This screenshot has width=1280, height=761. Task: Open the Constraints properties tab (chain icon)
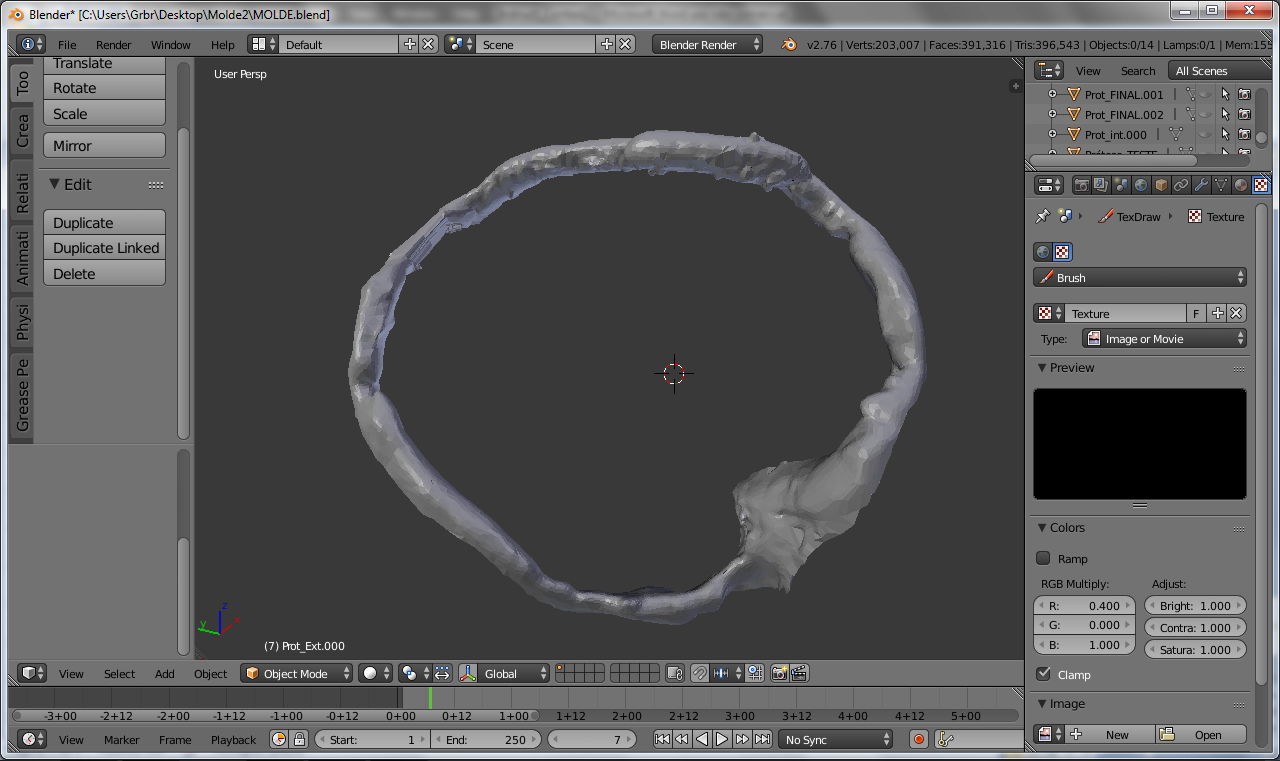1181,185
